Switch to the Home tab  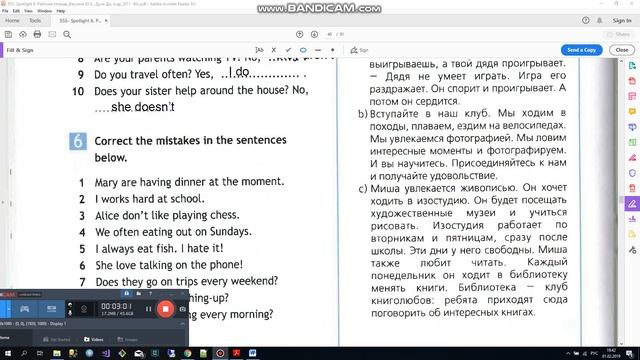[12, 20]
